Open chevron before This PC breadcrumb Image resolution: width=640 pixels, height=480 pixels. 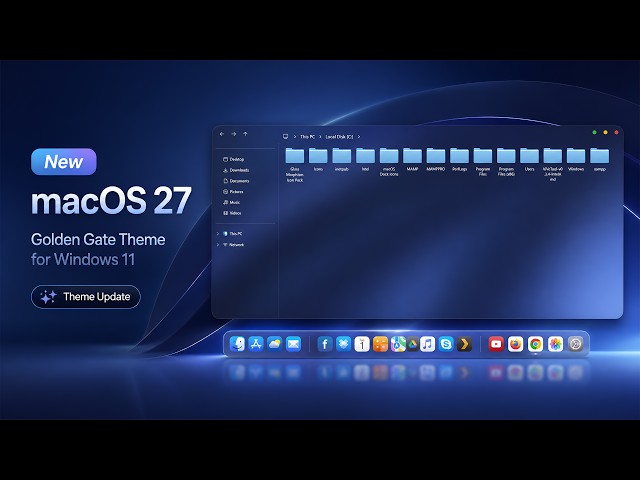click(295, 137)
